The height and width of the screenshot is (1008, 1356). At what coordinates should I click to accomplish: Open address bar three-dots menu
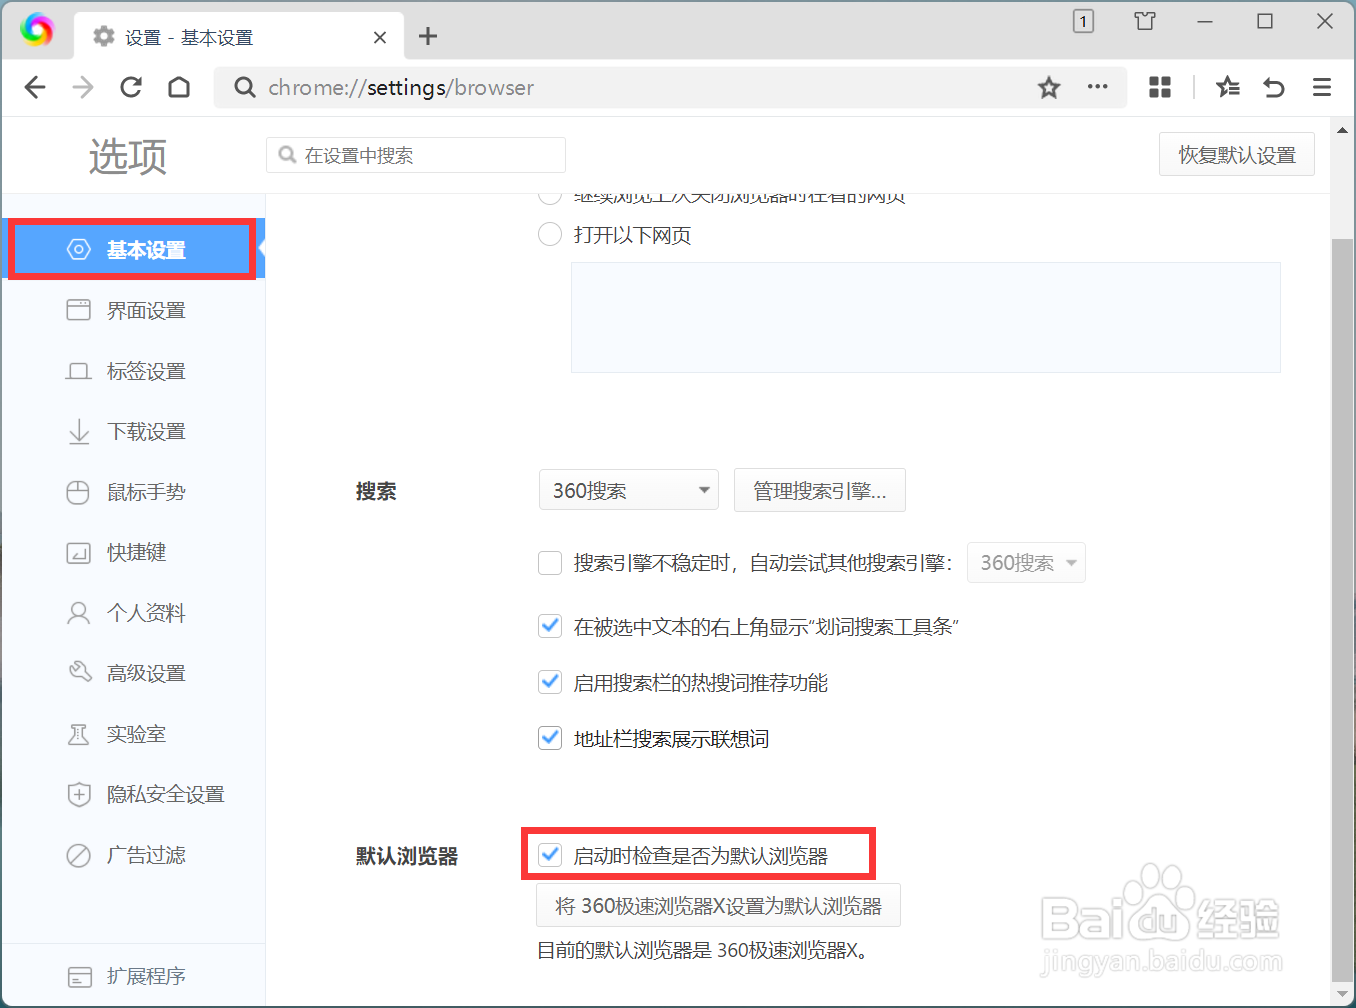point(1098,87)
